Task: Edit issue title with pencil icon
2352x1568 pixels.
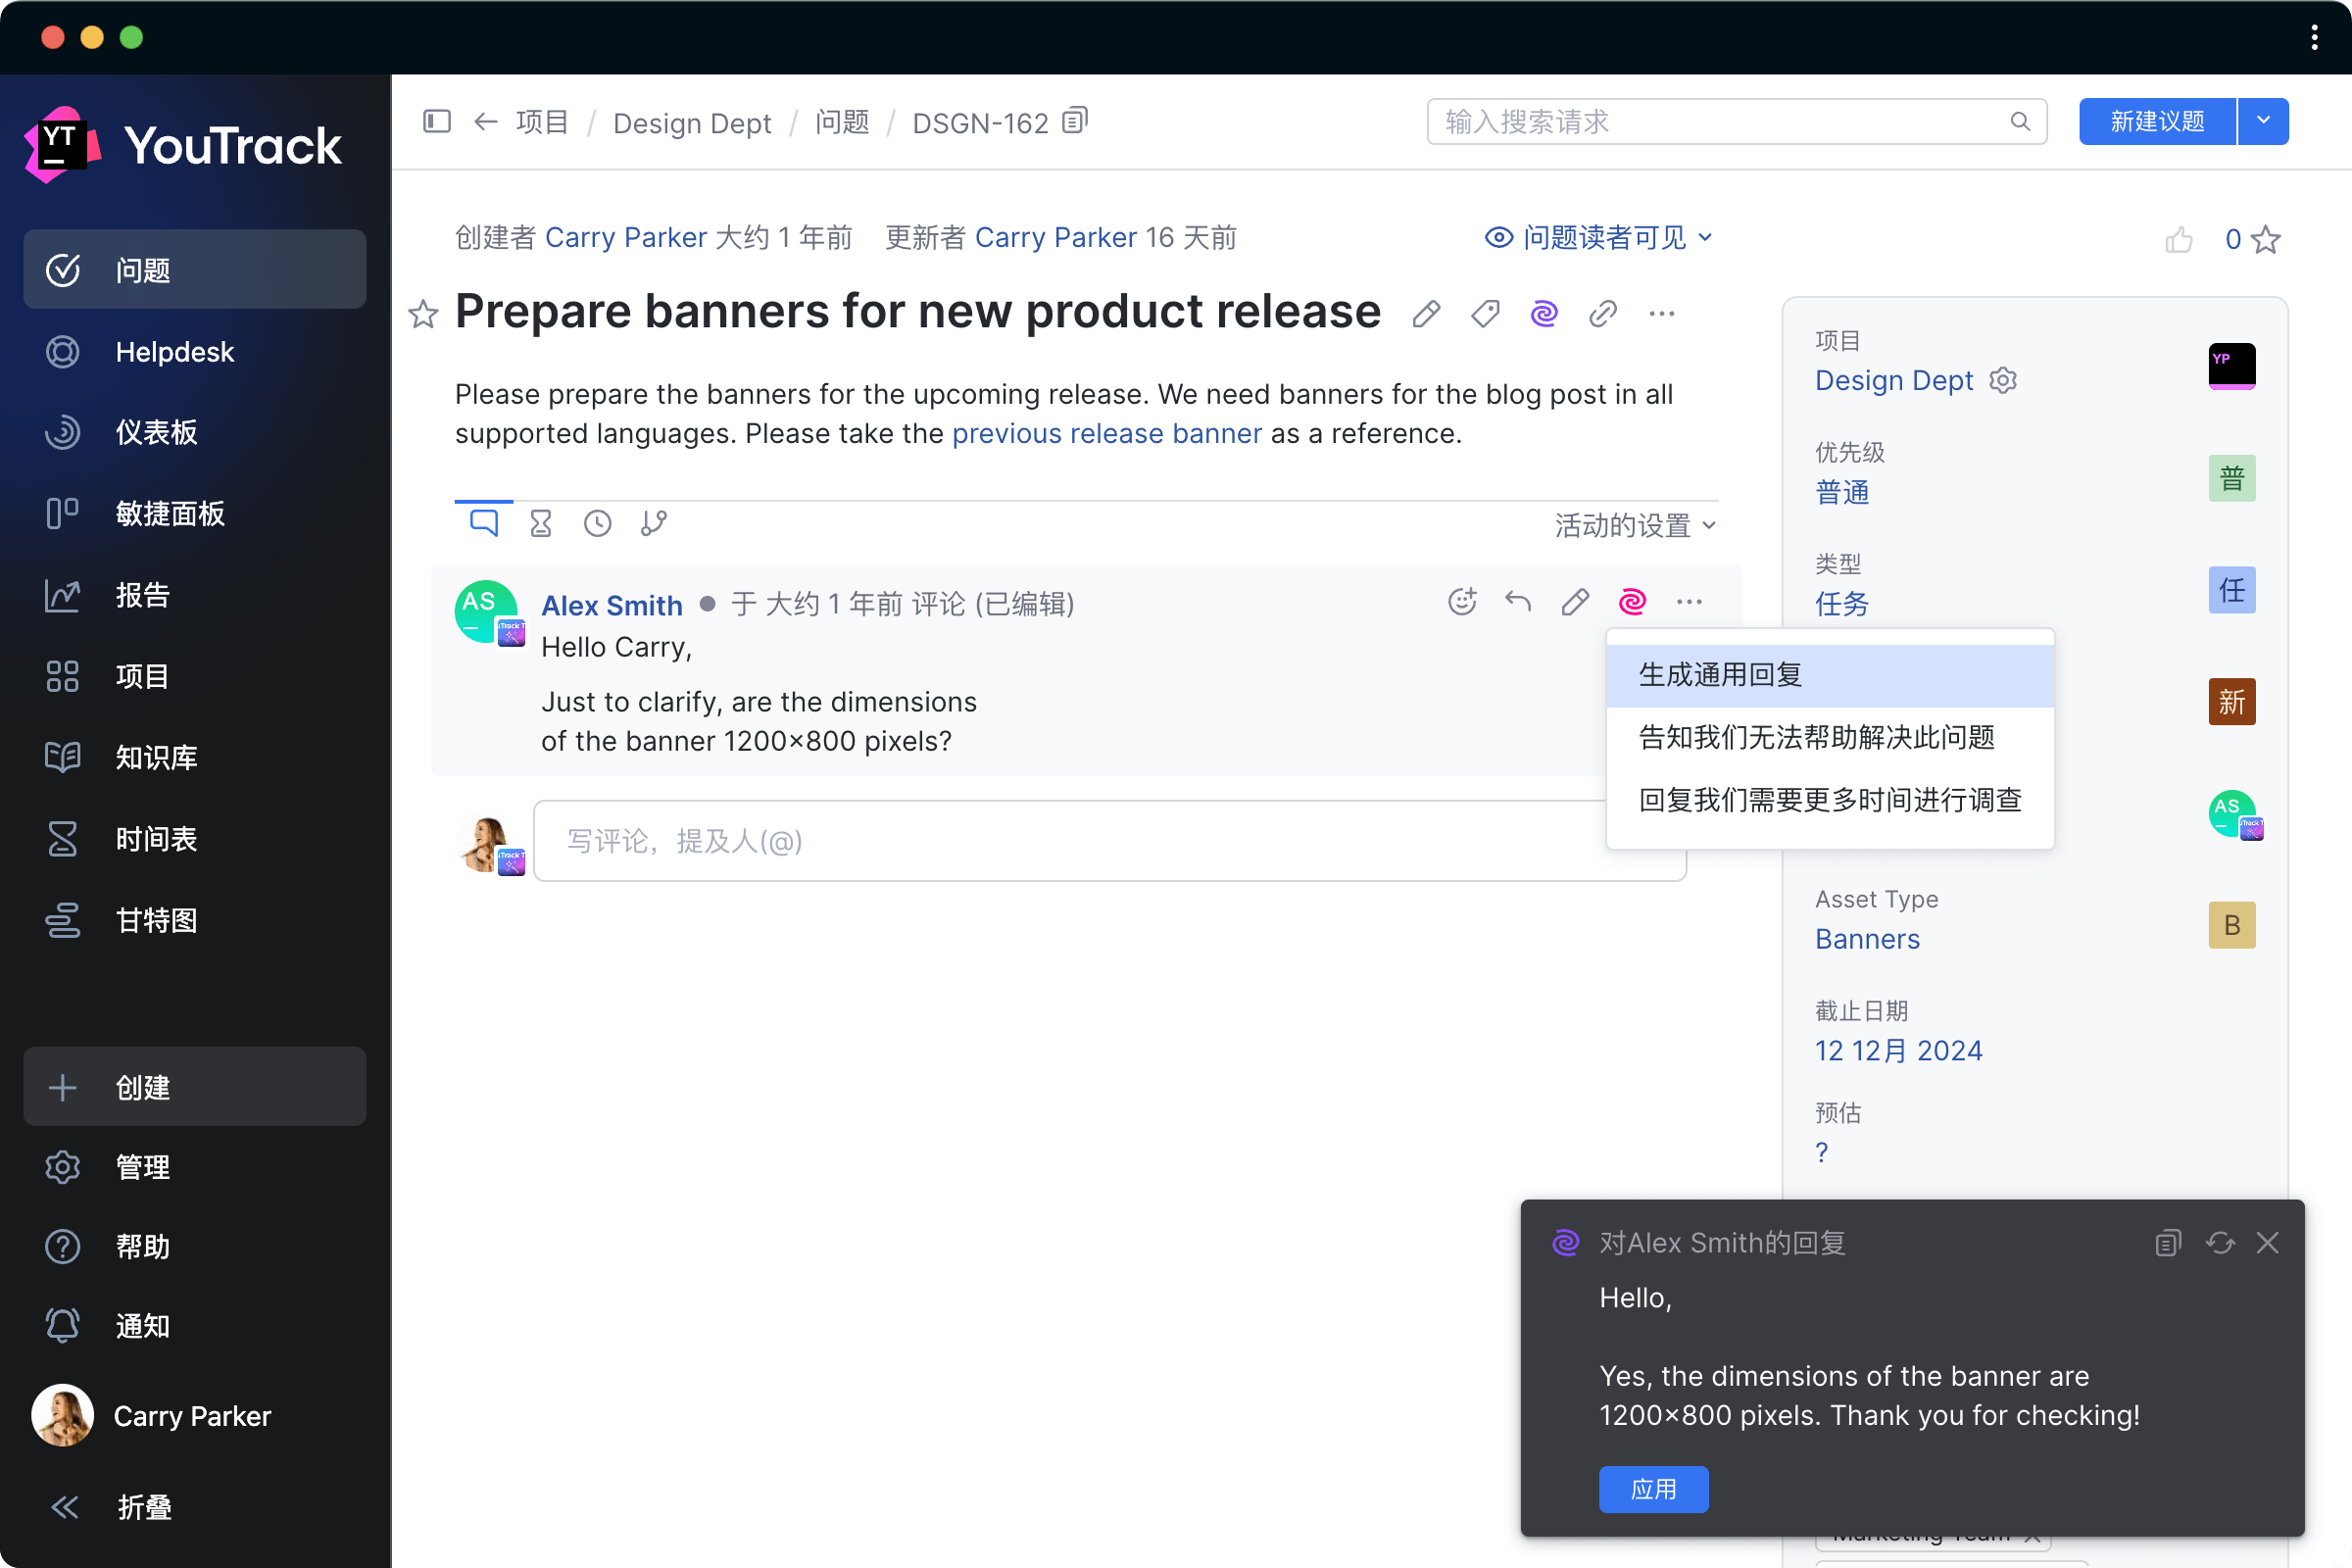Action: (x=1426, y=314)
